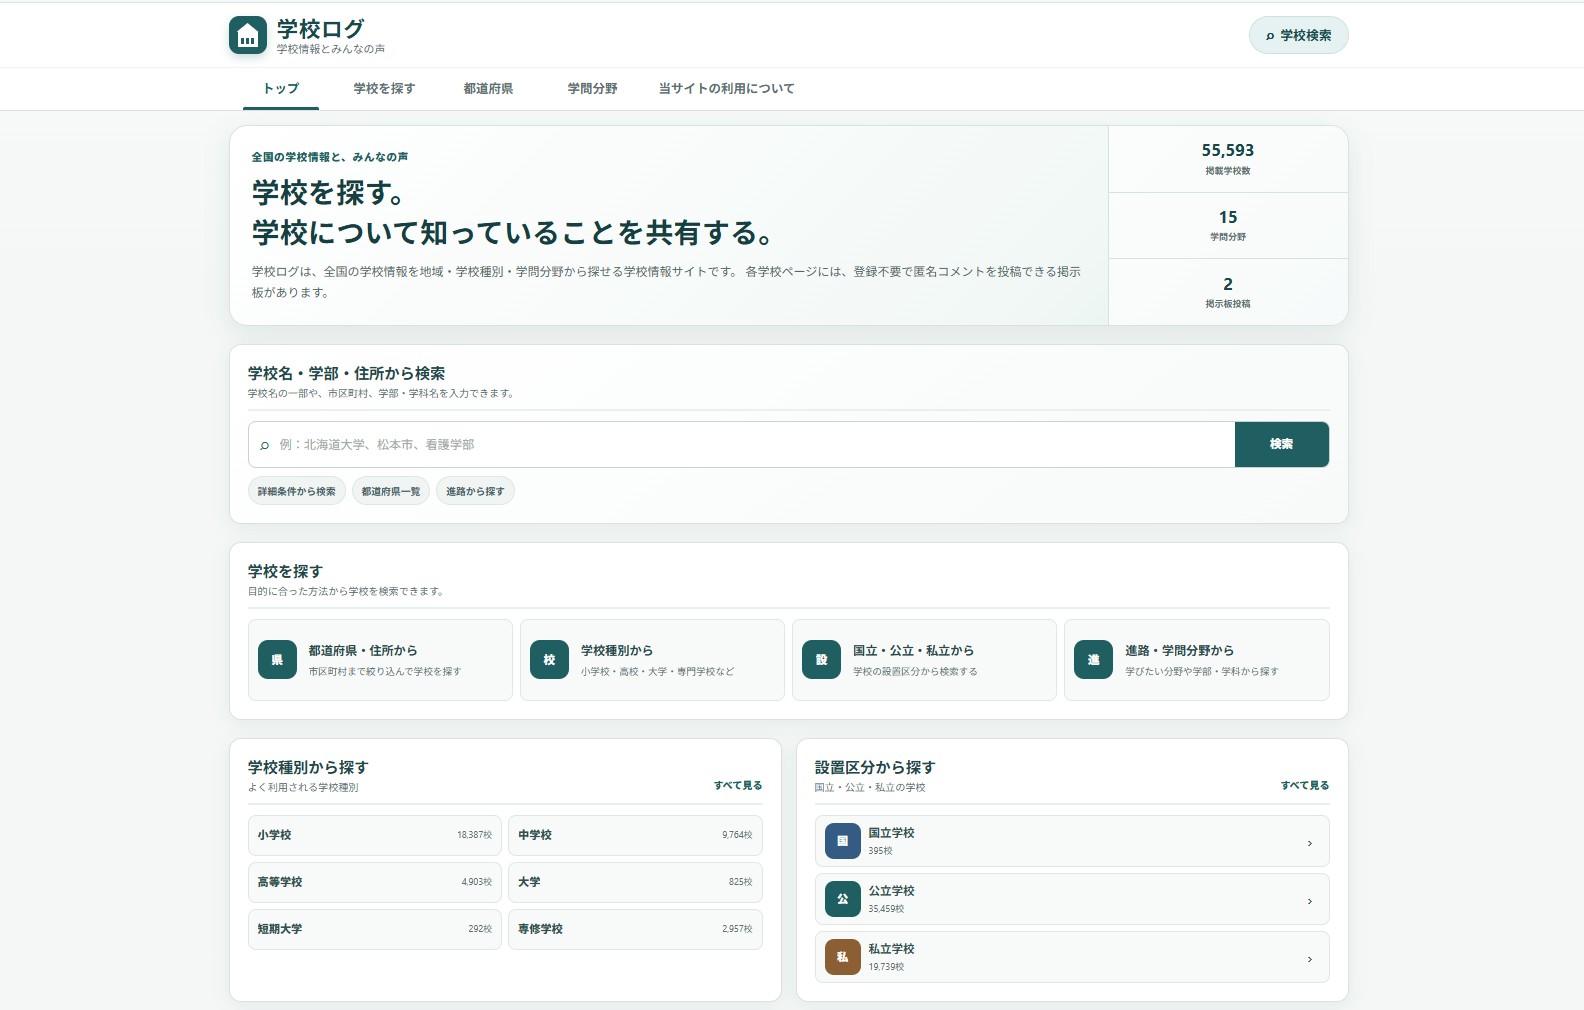Click the green 公 public school icon
Image resolution: width=1584 pixels, height=1010 pixels.
click(842, 899)
